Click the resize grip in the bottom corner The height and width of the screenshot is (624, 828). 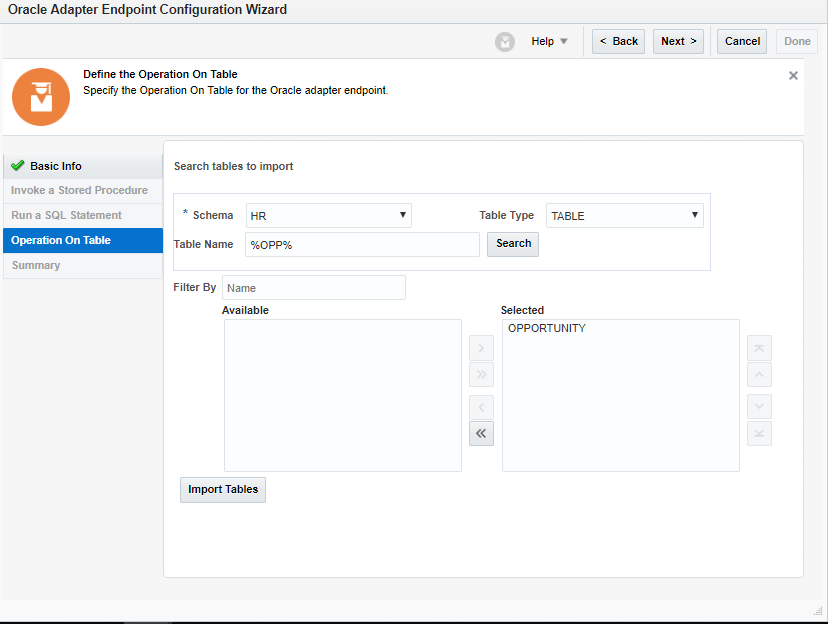pyautogui.click(x=818, y=611)
